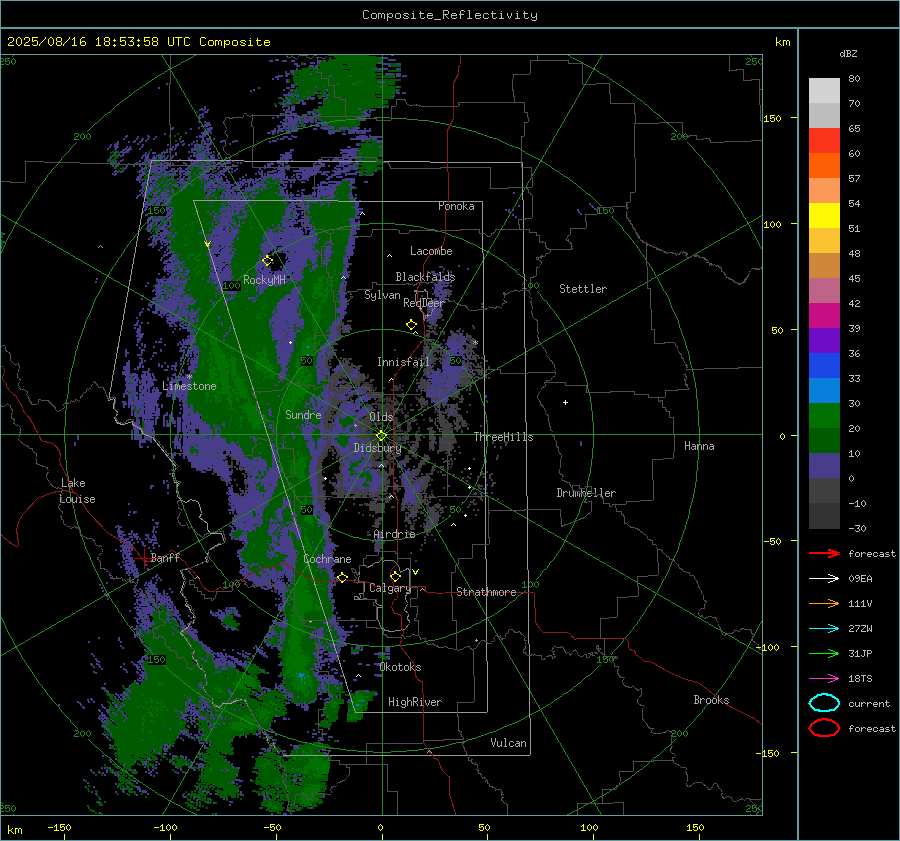This screenshot has height=841, width=900.
Task: Click the red forecast ellipse icon
Action: (x=824, y=728)
